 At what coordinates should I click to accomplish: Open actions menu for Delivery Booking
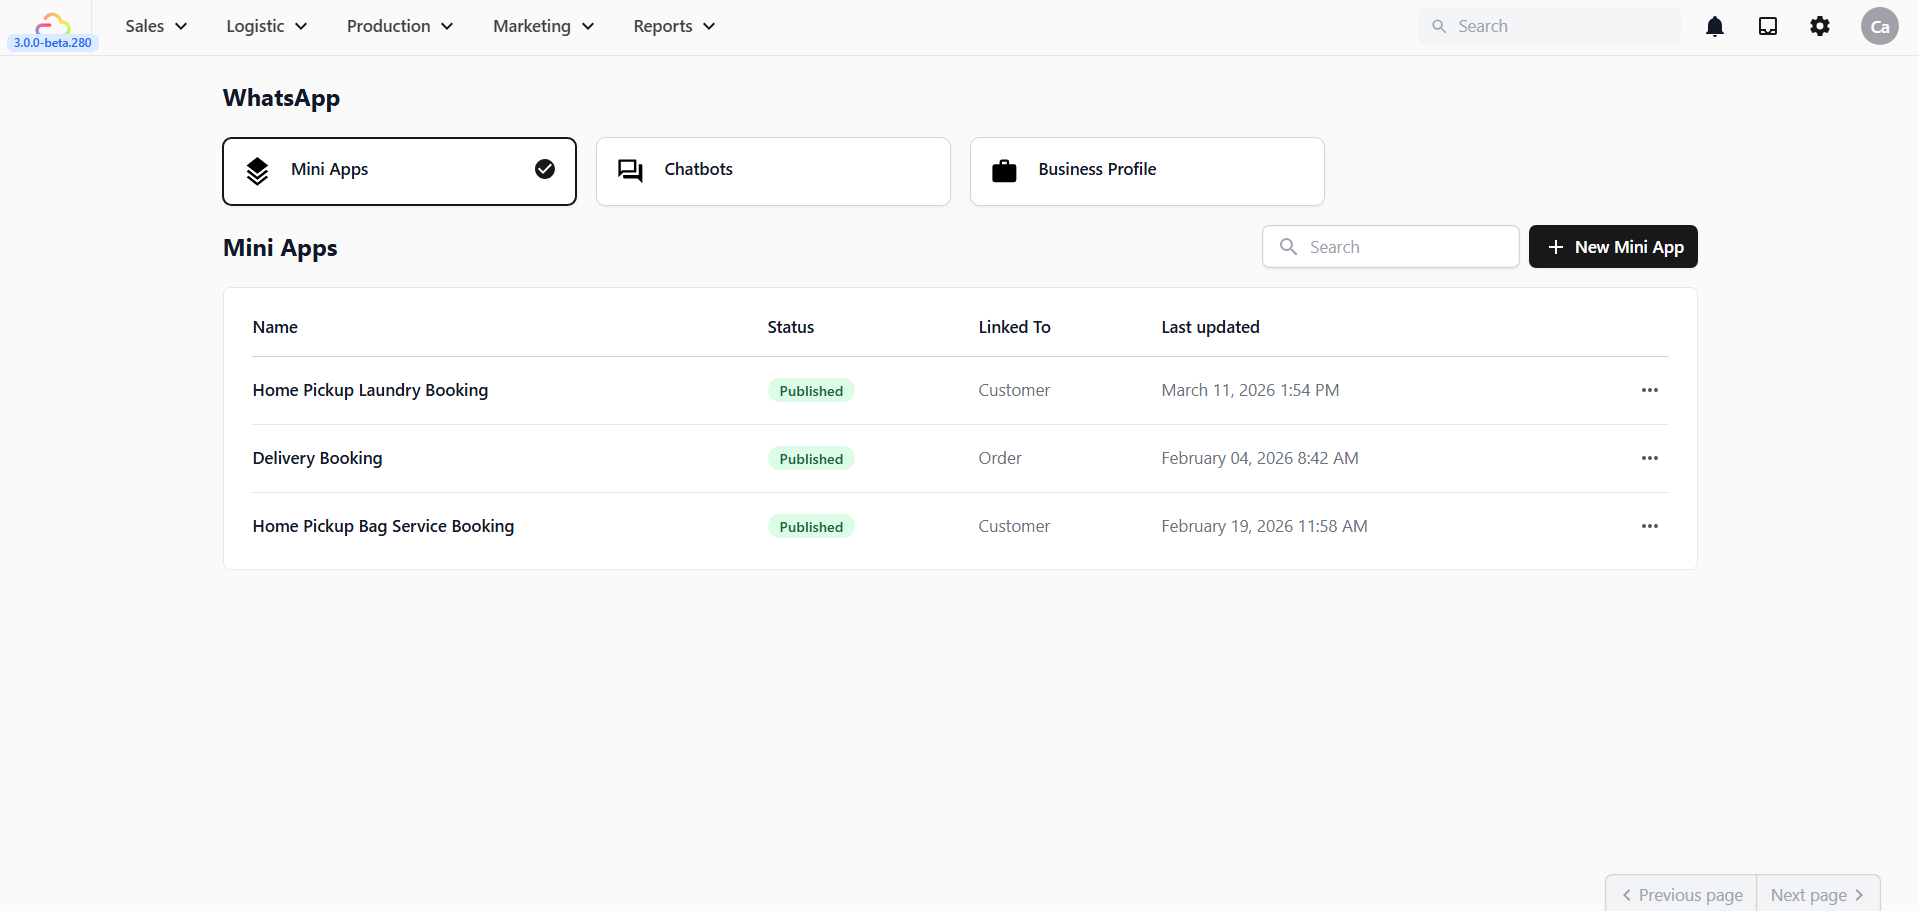click(1650, 458)
